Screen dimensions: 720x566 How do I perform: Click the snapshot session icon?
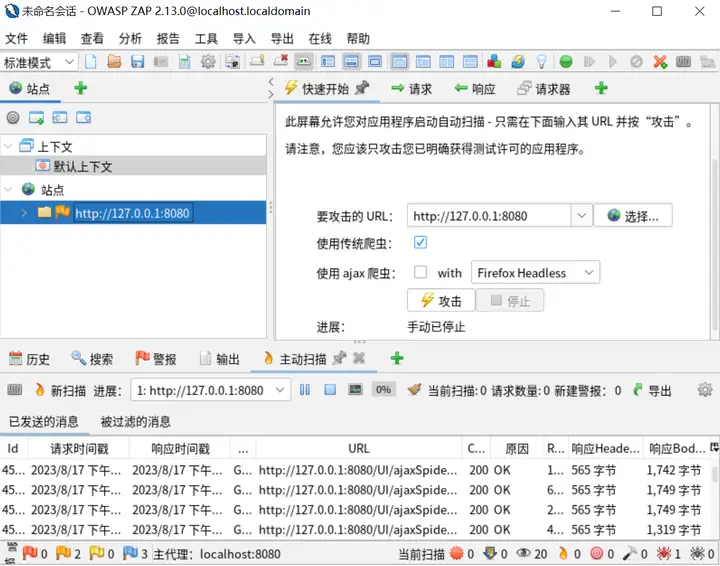(161, 62)
